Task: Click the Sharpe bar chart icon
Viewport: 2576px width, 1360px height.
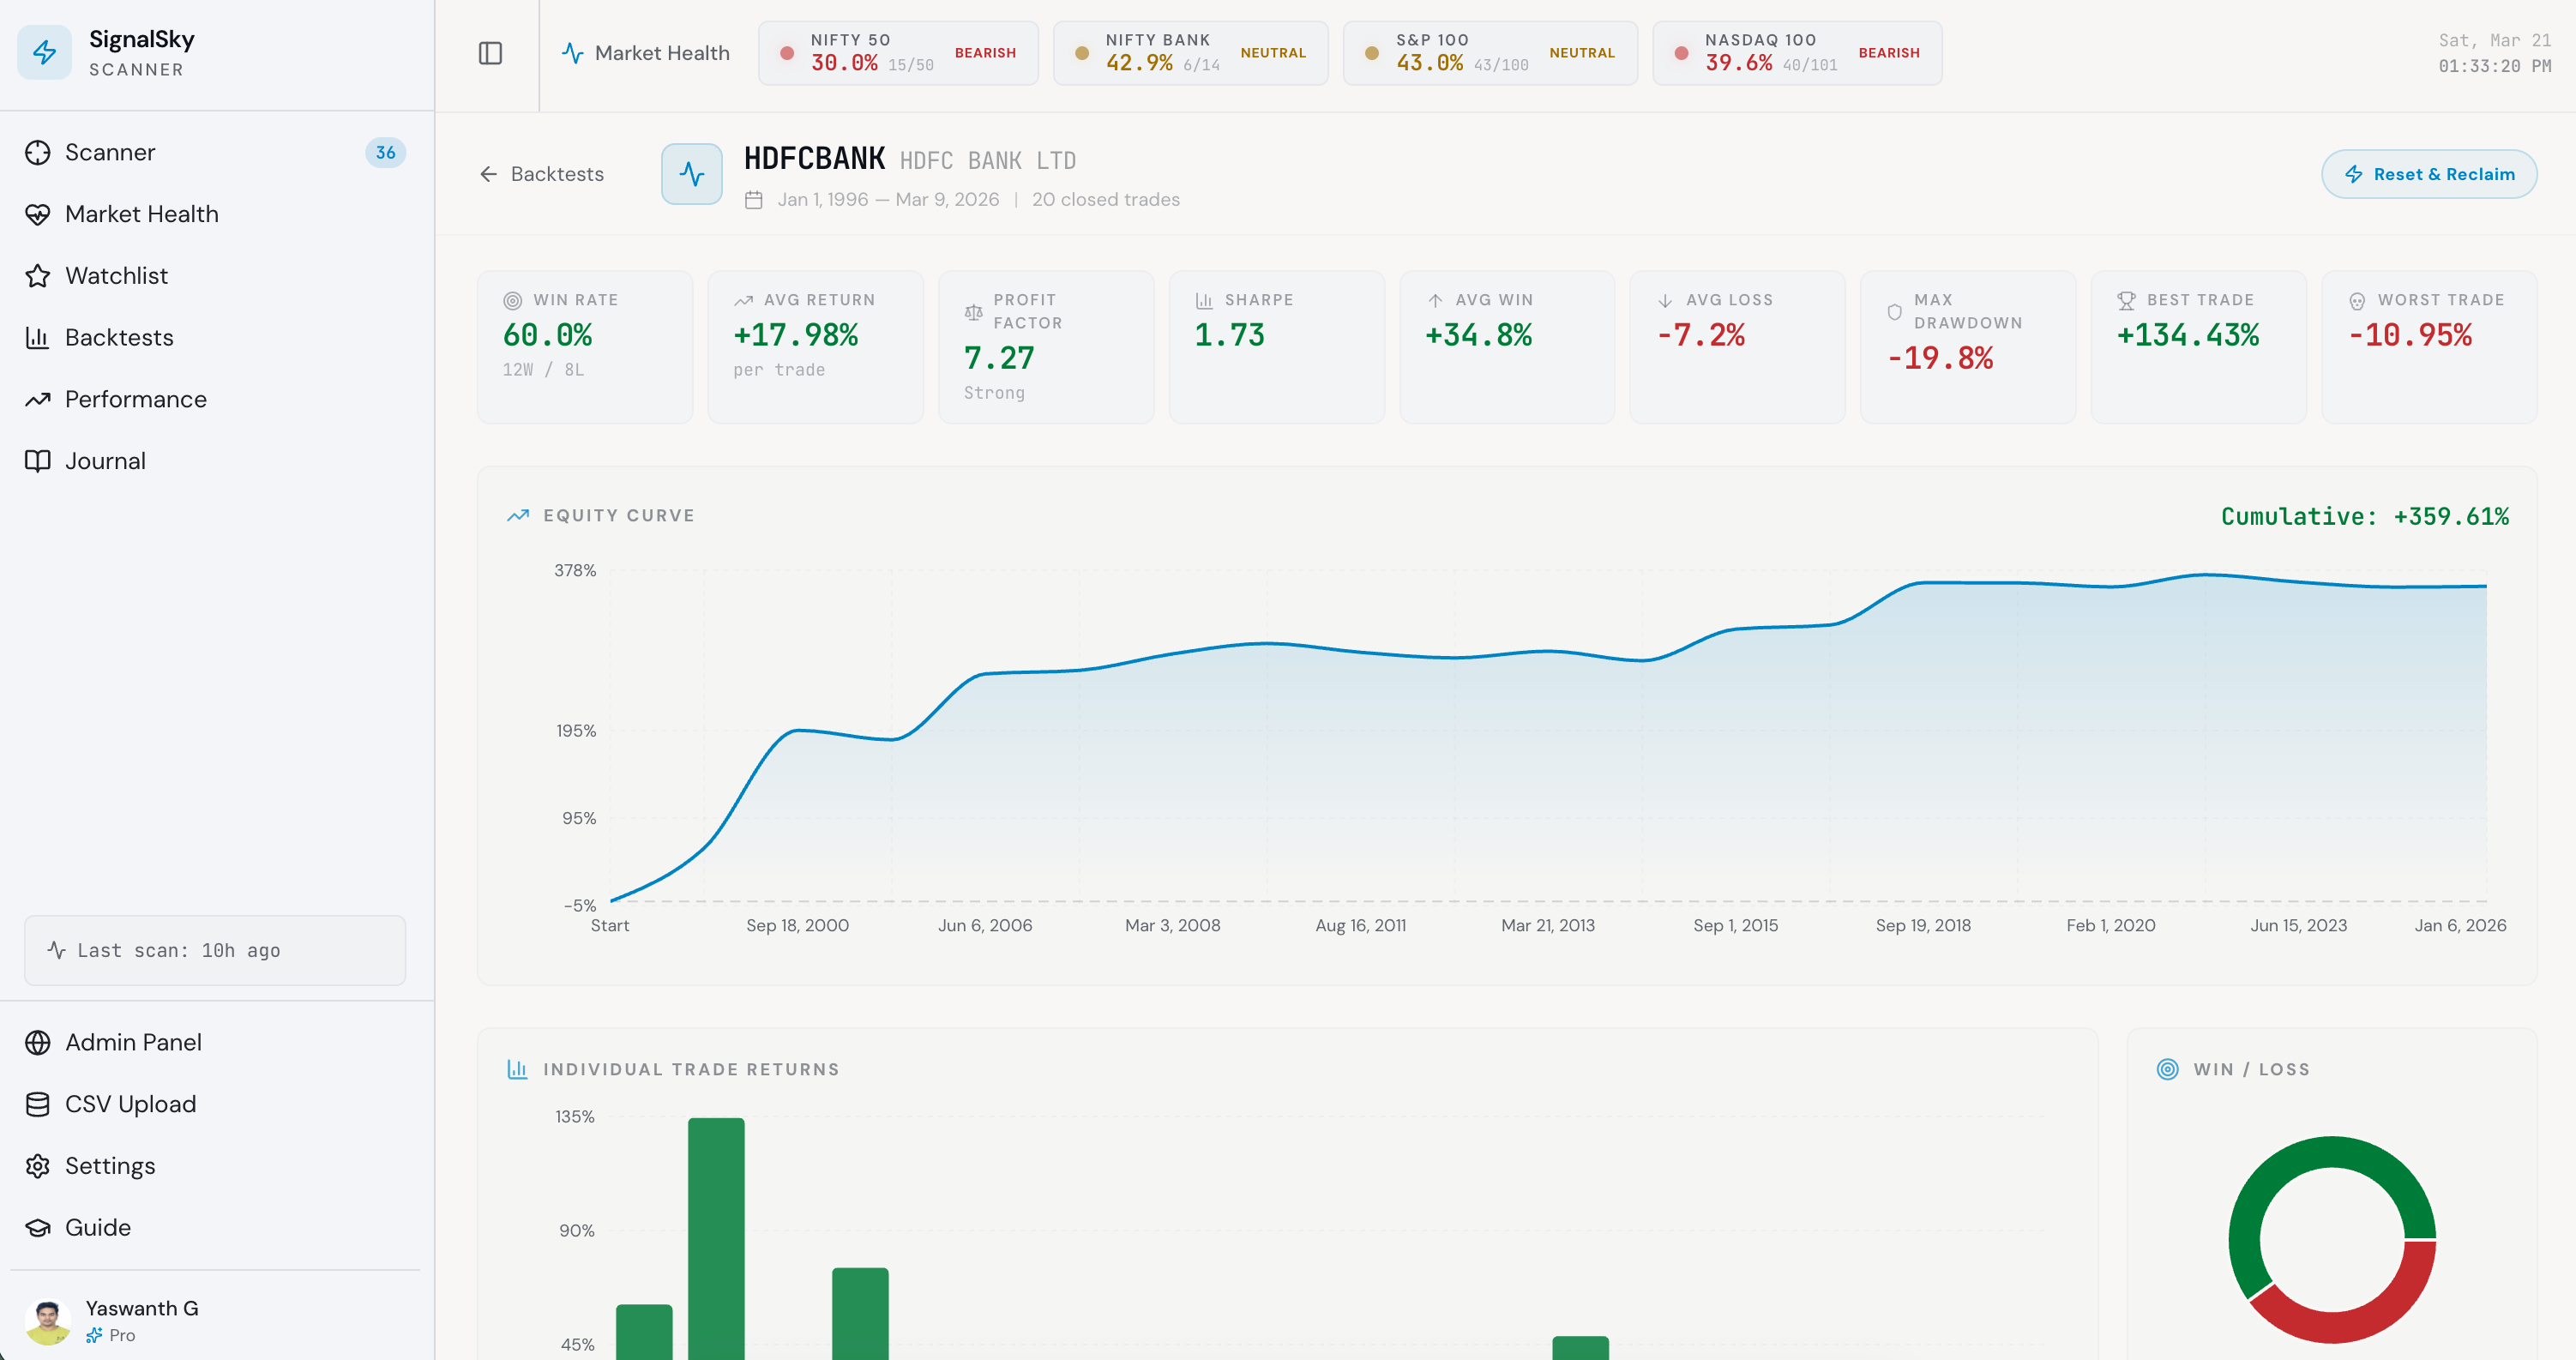Action: [1204, 300]
